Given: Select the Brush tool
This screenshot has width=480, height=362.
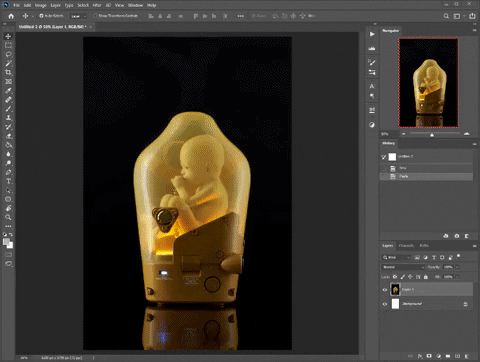Looking at the screenshot, I should click(x=8, y=109).
